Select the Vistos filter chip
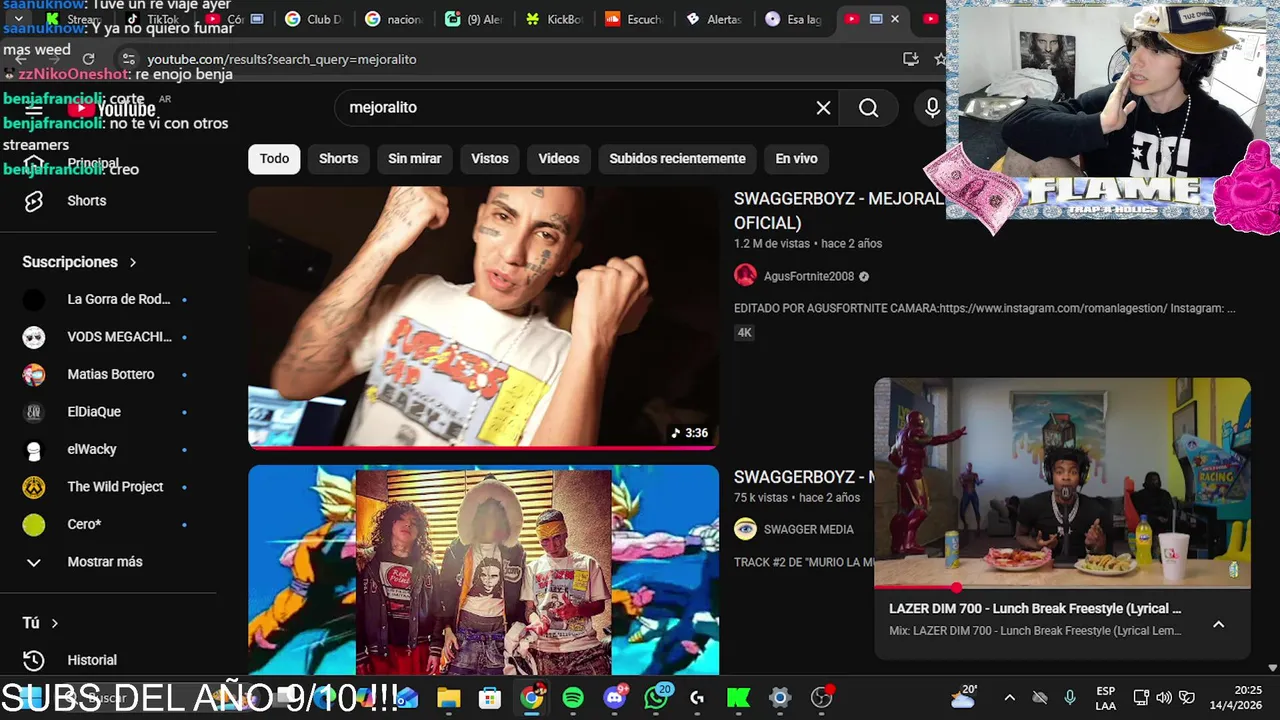Image resolution: width=1280 pixels, height=720 pixels. click(x=490, y=159)
